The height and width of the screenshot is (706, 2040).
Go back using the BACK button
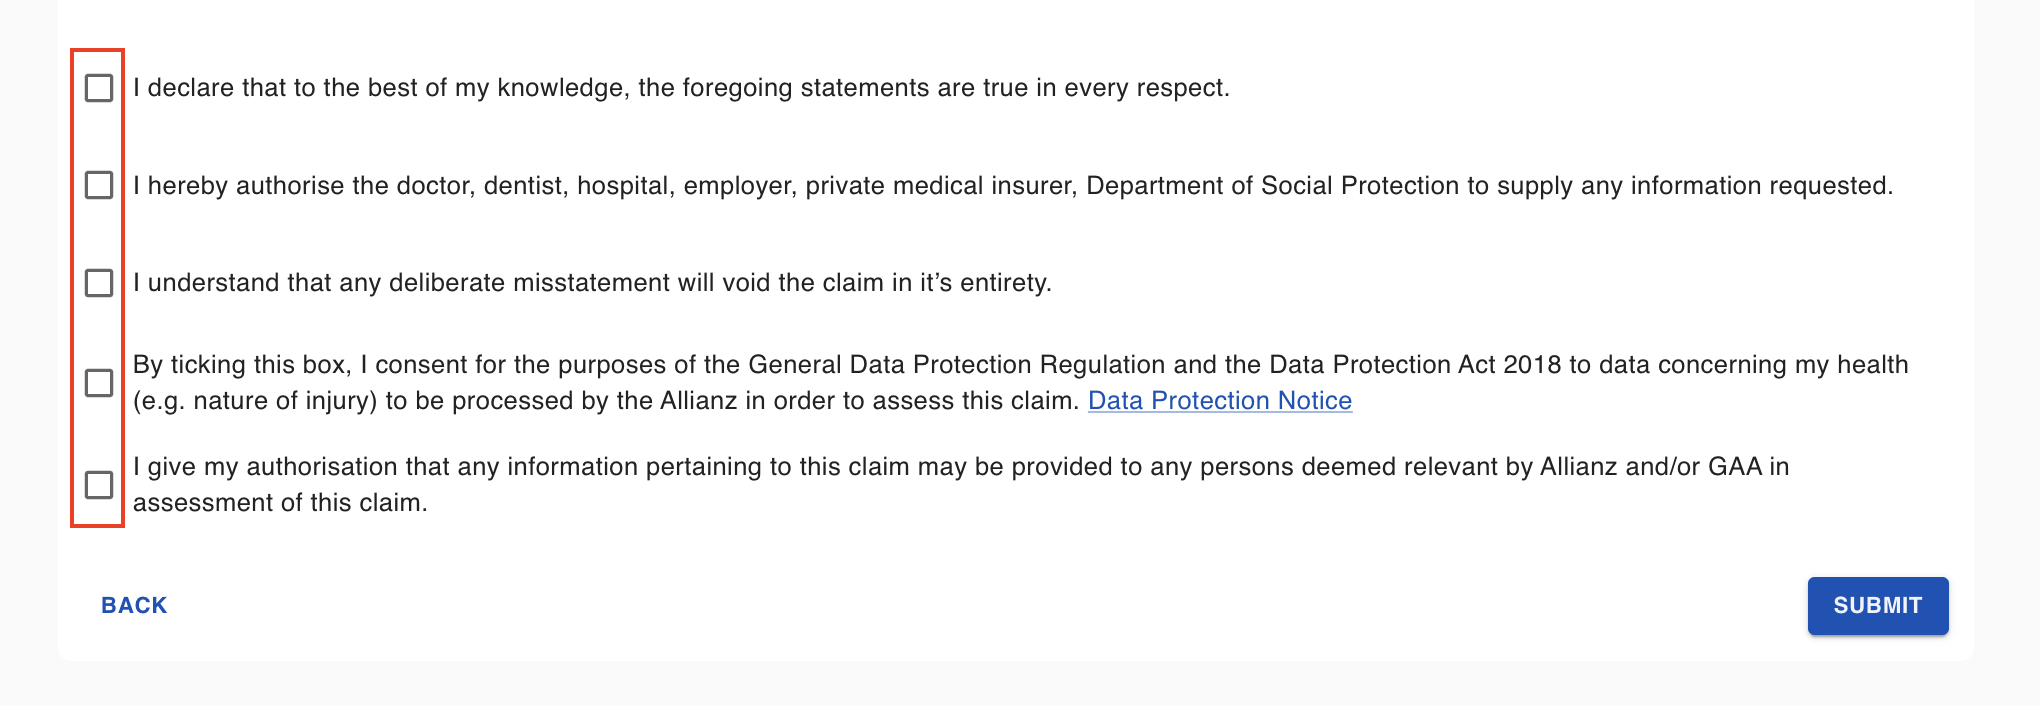click(x=134, y=606)
